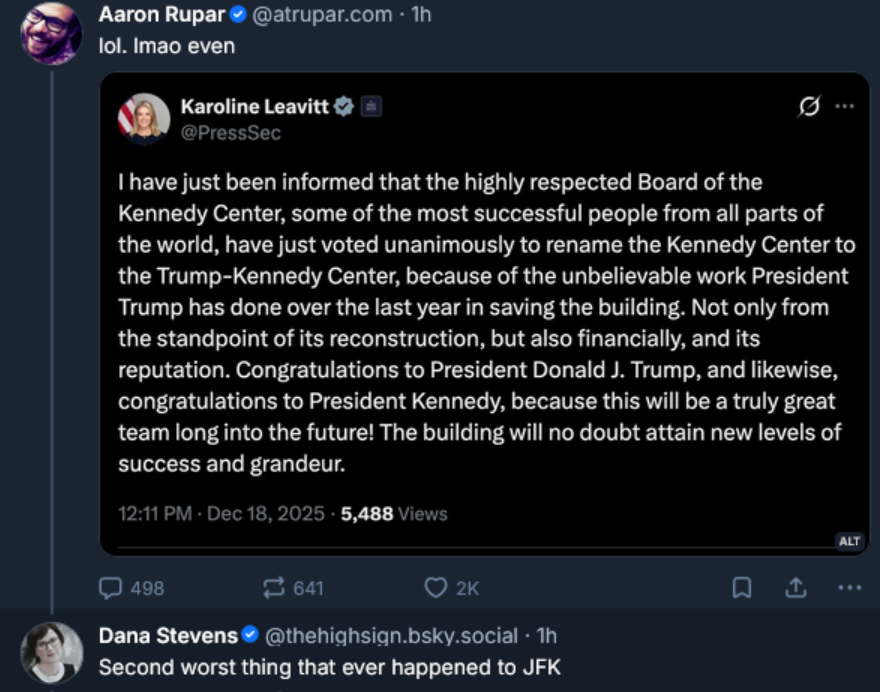Like the post with the 2K heart icon

tap(435, 588)
